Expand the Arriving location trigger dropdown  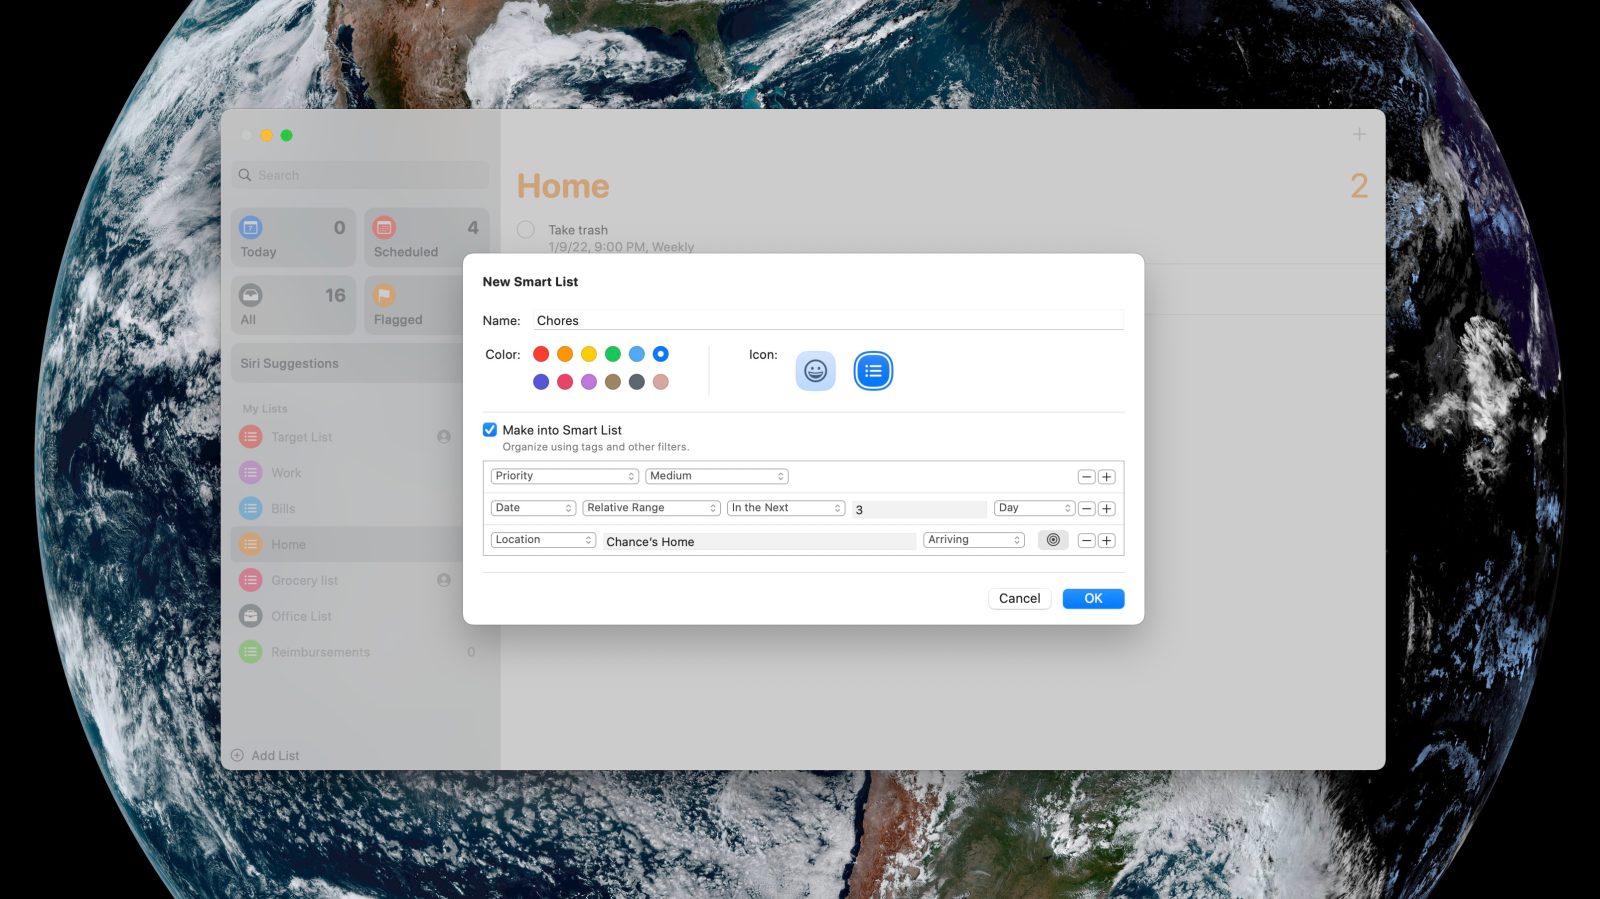click(973, 540)
